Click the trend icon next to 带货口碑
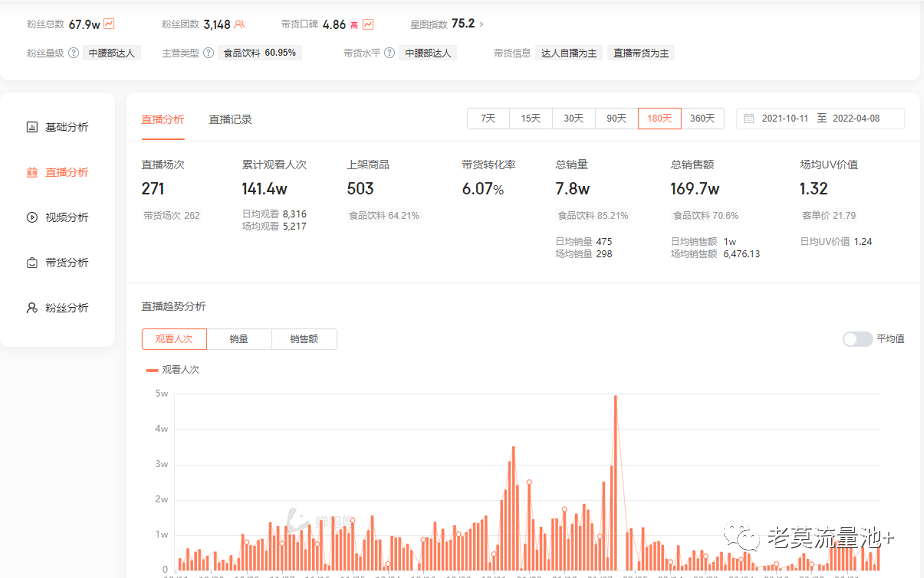Viewport: 924px width, 578px height. tap(368, 24)
